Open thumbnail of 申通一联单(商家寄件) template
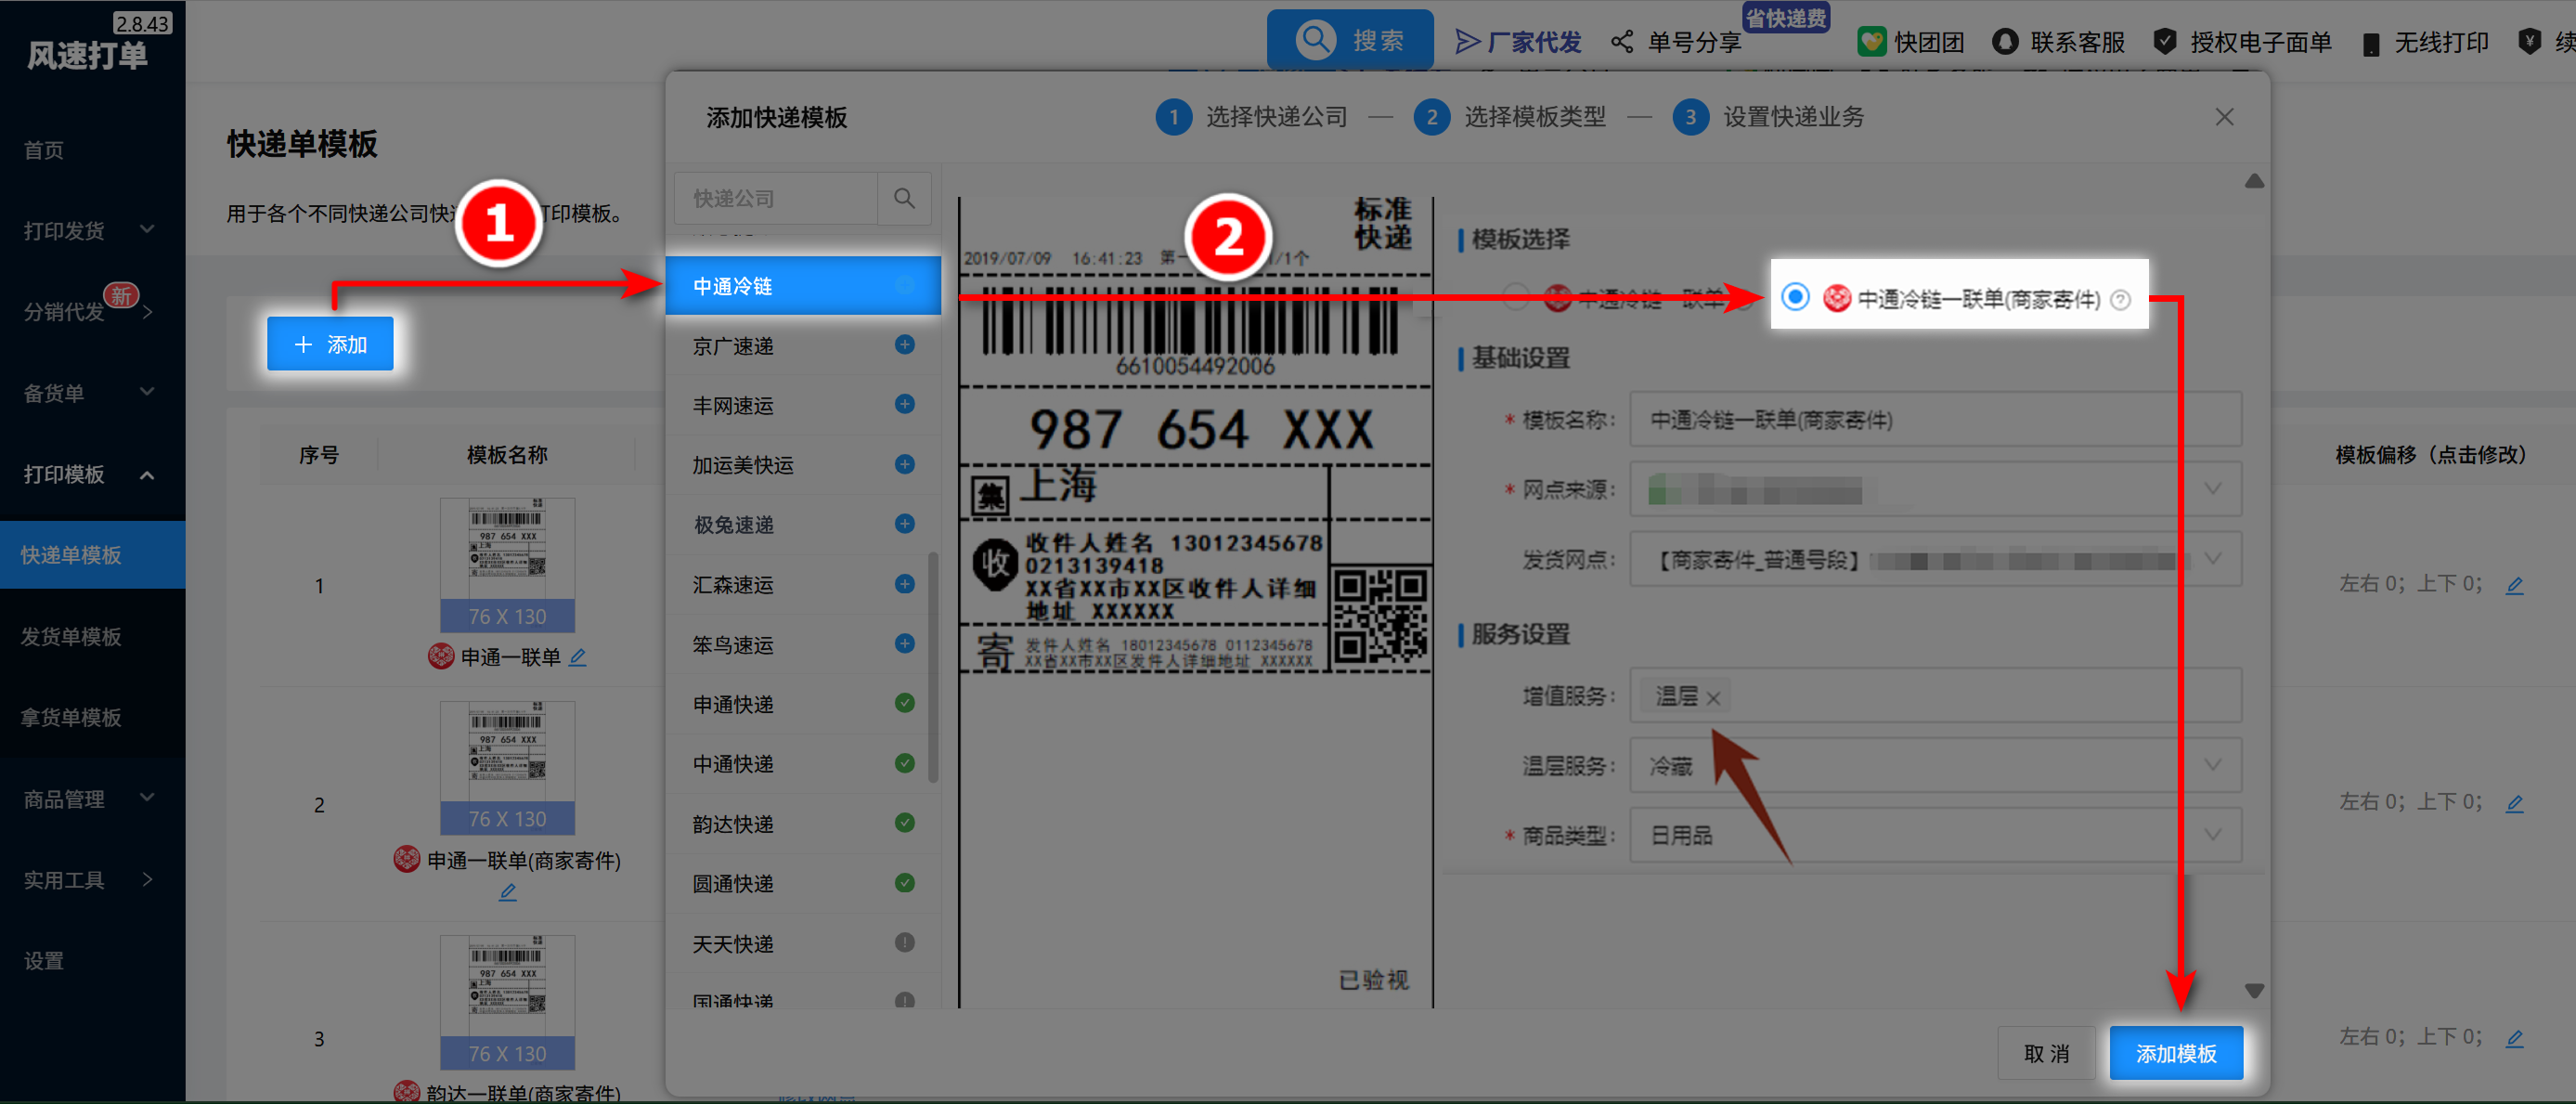The width and height of the screenshot is (2576, 1104). 508,768
